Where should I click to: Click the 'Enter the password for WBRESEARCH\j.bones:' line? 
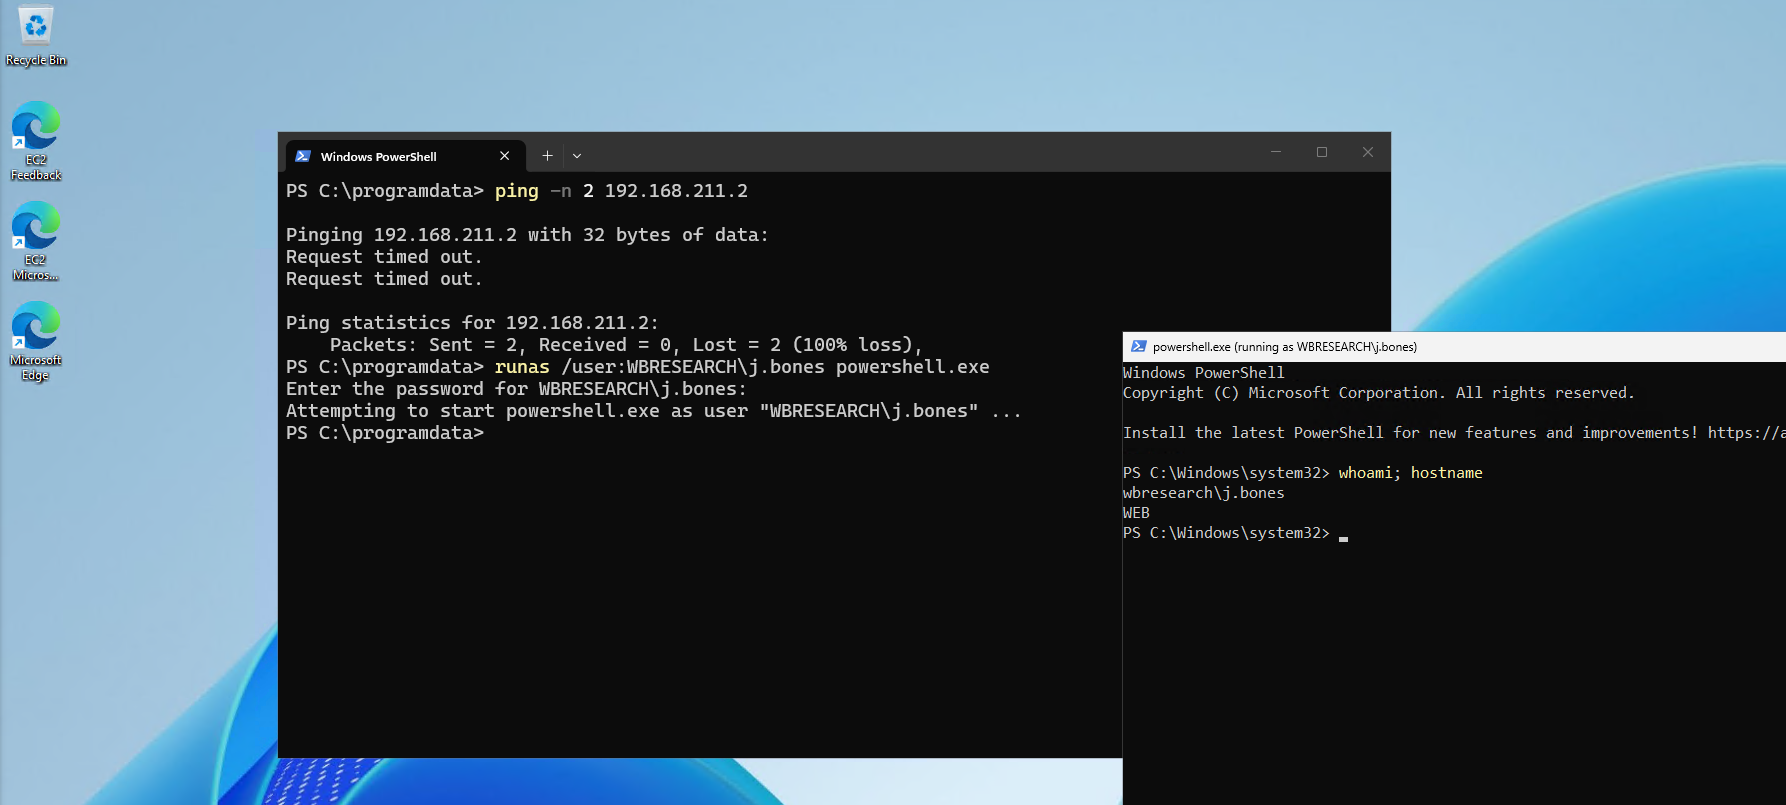pos(516,389)
